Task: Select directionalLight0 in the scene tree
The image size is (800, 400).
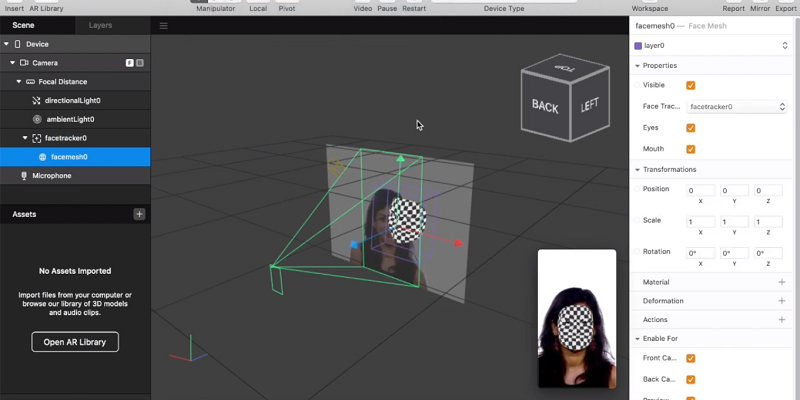Action: [73, 101]
